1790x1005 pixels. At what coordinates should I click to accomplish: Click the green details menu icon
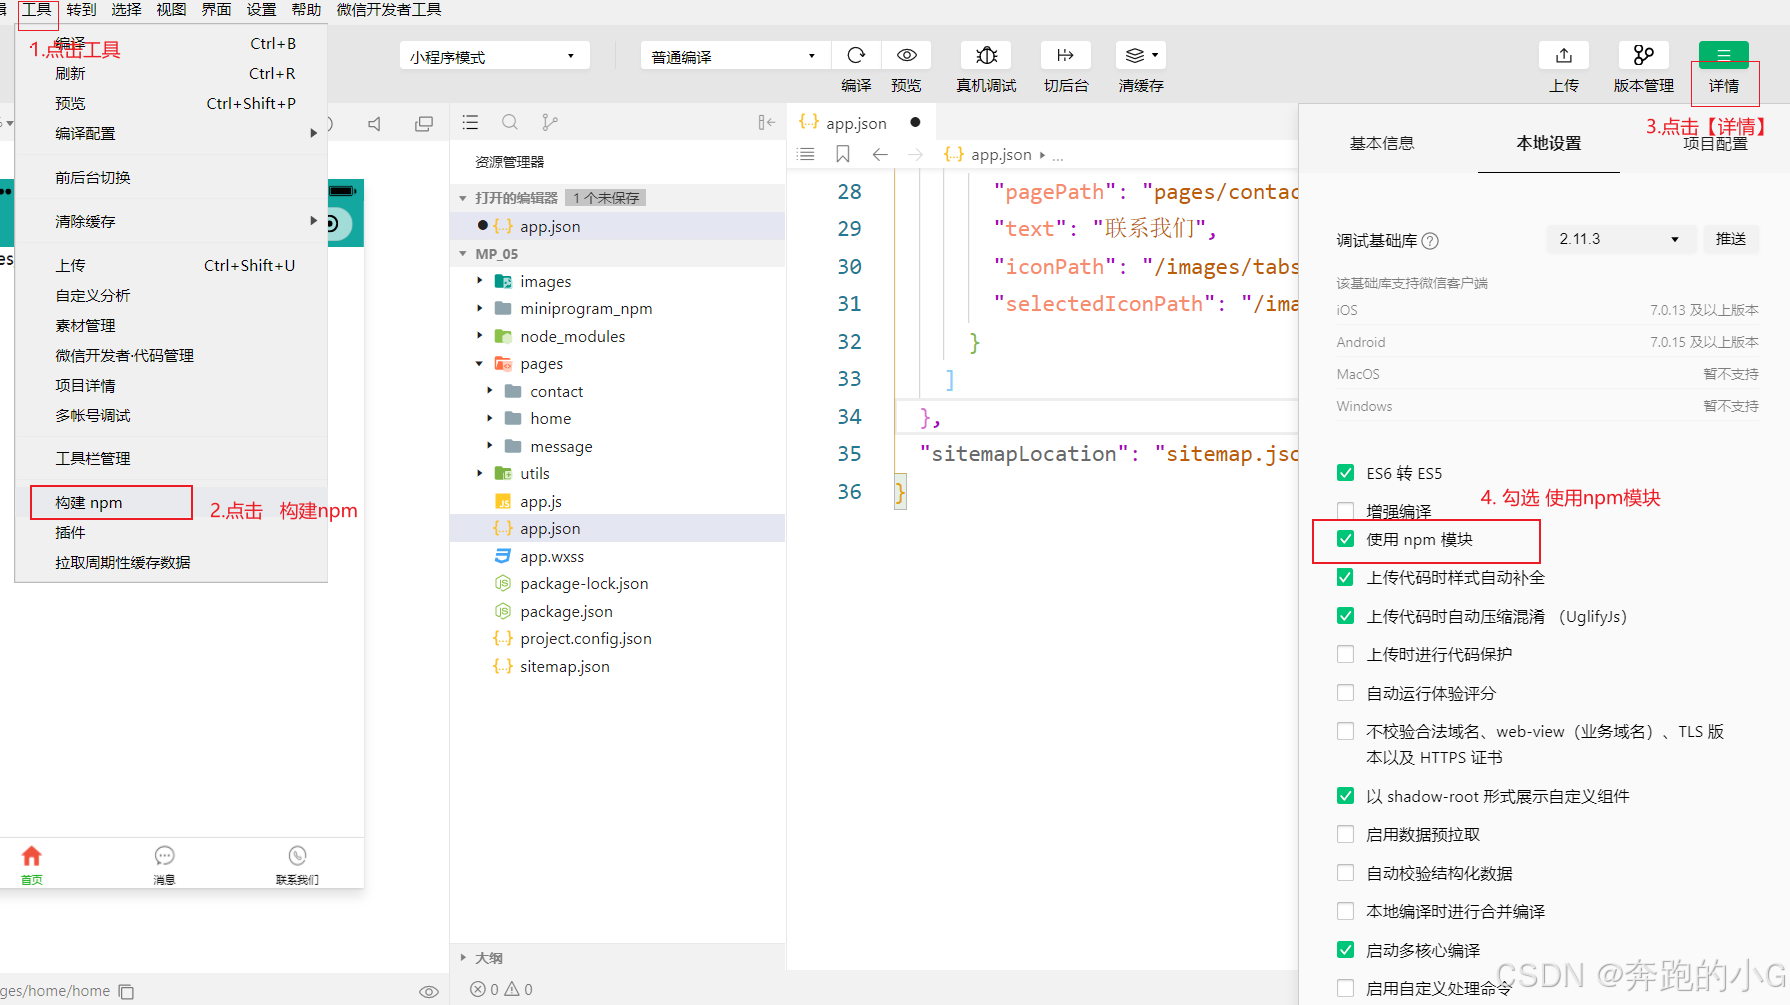click(1723, 56)
